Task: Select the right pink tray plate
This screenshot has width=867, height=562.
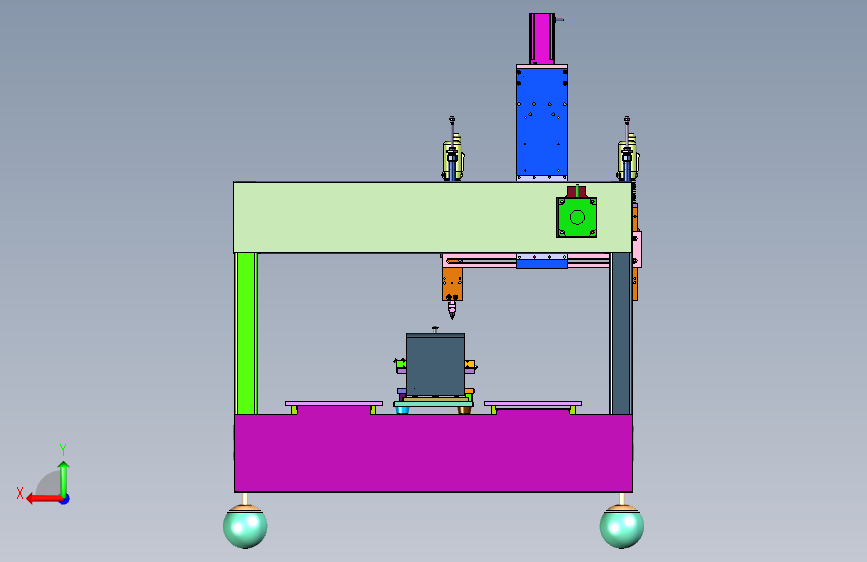Action: click(x=533, y=404)
